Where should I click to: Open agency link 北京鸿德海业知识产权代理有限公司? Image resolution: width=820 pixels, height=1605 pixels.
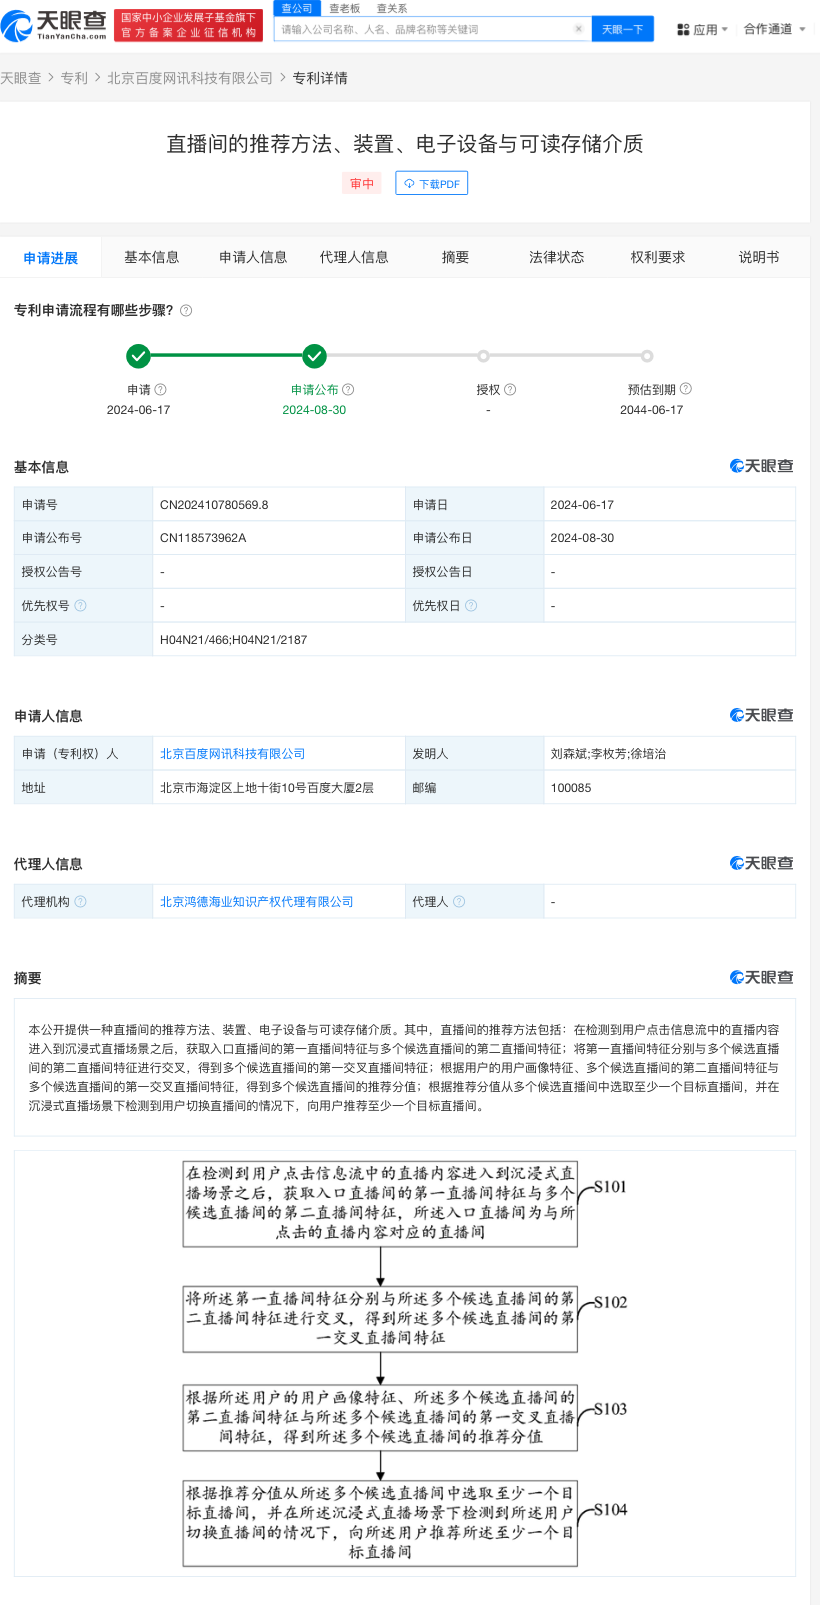(257, 902)
